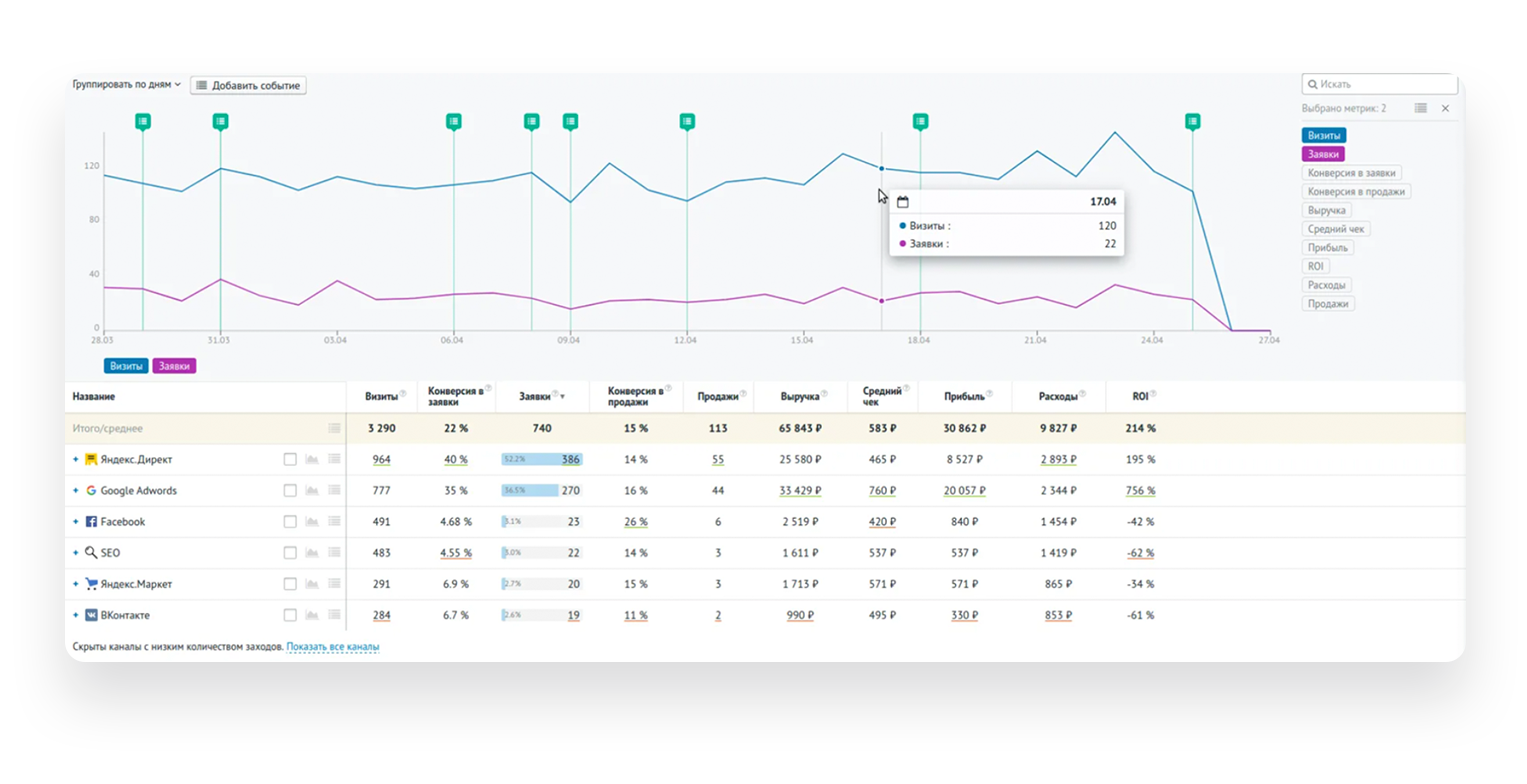Click the Добавить событие button
This screenshot has height=784, width=1527.
pos(248,85)
